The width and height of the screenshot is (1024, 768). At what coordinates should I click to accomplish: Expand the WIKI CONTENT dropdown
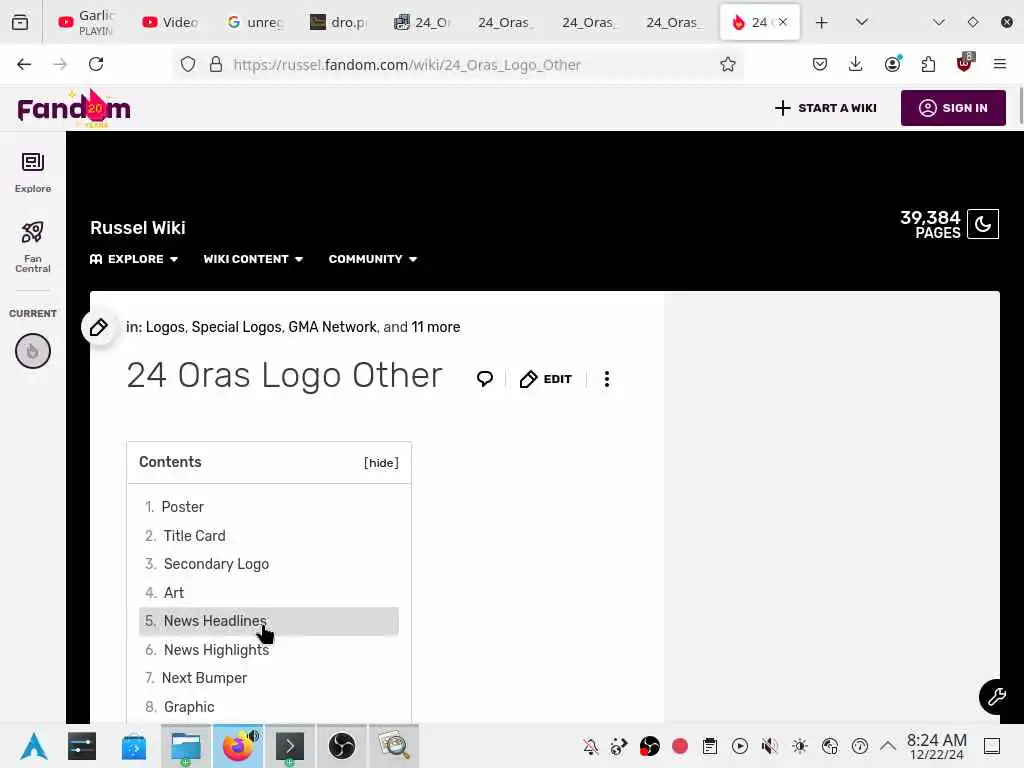[x=253, y=259]
